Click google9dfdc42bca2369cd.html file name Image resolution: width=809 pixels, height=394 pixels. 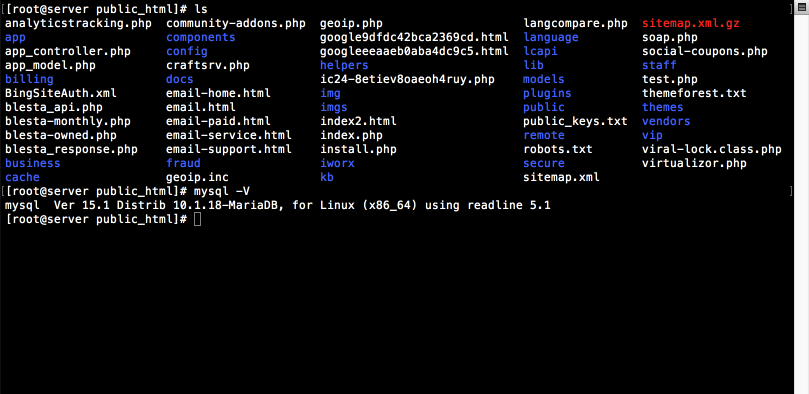point(414,38)
